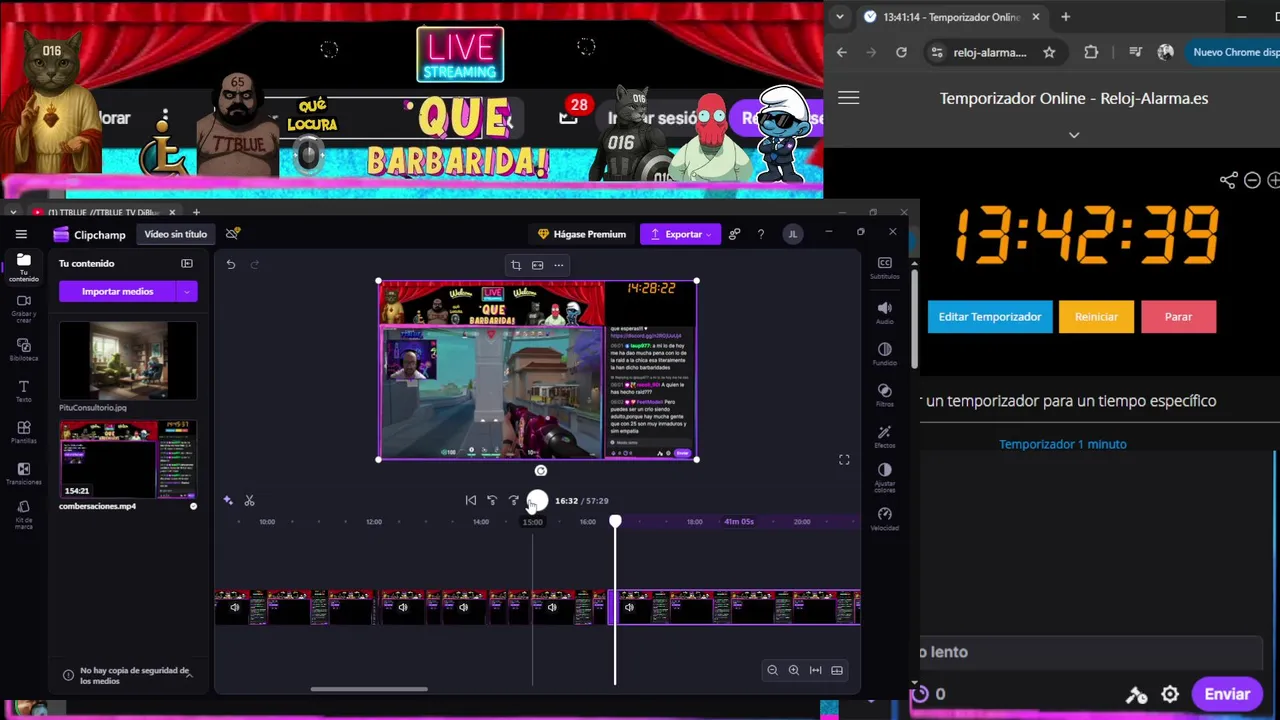Click the fit/fill preview icon
This screenshot has height=720, width=1280.
pos(537,265)
